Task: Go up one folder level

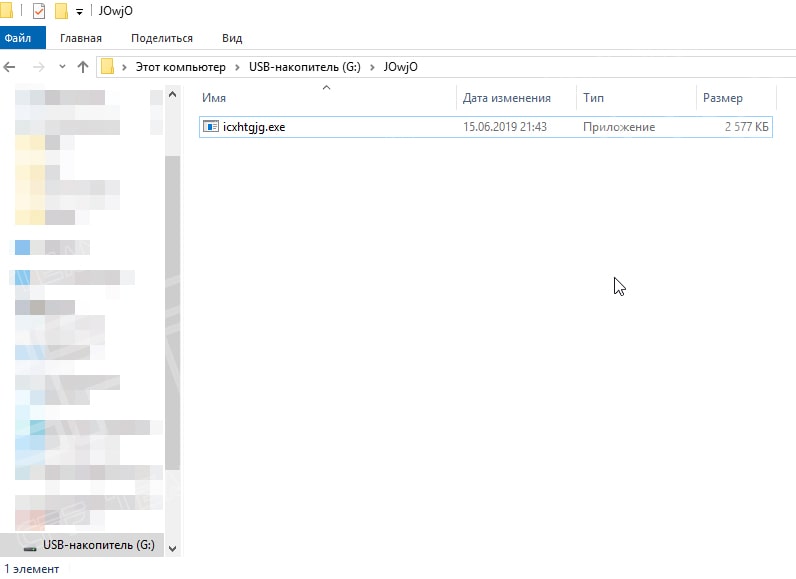Action: coord(83,66)
